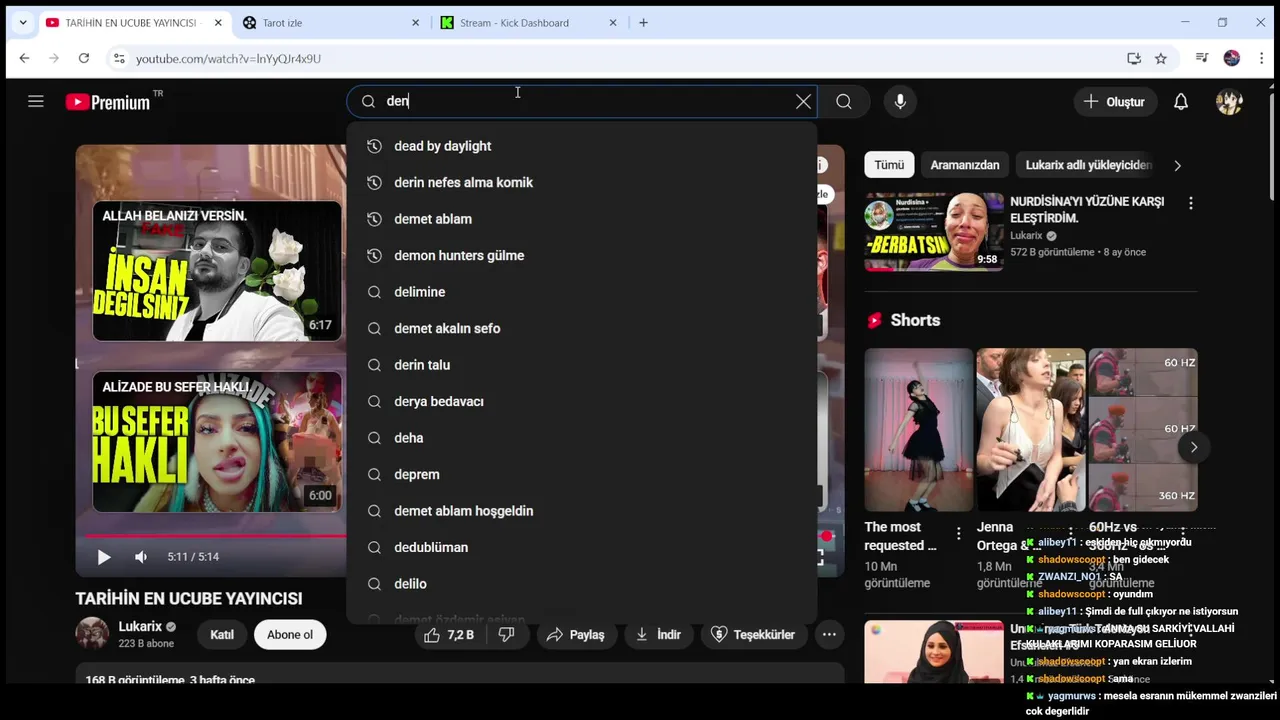Click history icon next to "dead by daylight"
Image resolution: width=1280 pixels, height=720 pixels.
pos(374,146)
